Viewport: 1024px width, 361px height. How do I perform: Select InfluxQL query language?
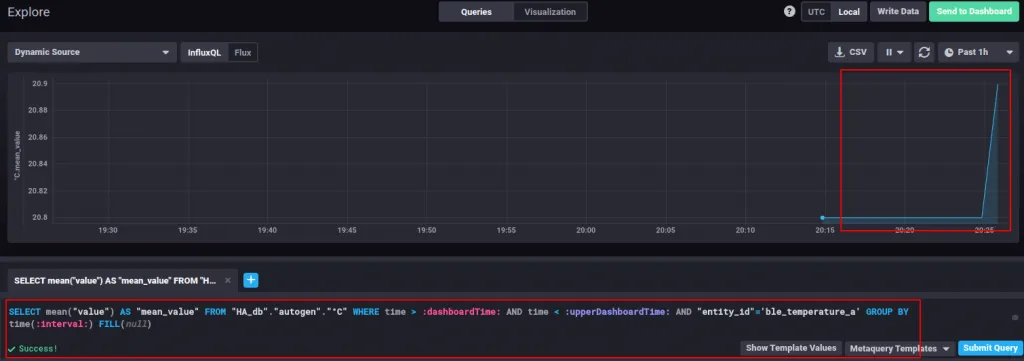click(x=204, y=52)
